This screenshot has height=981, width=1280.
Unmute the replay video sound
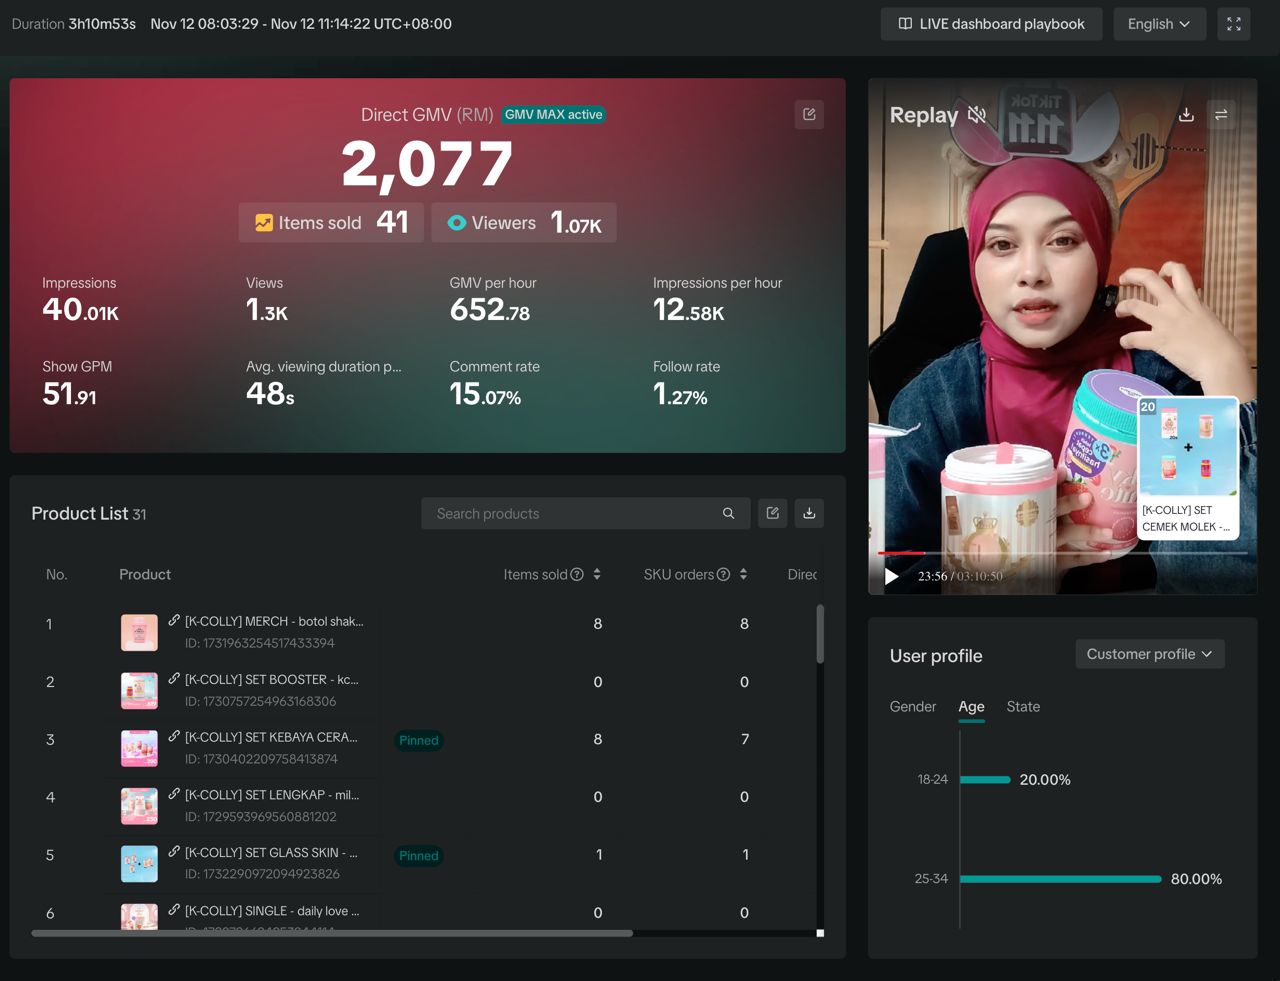tap(977, 115)
